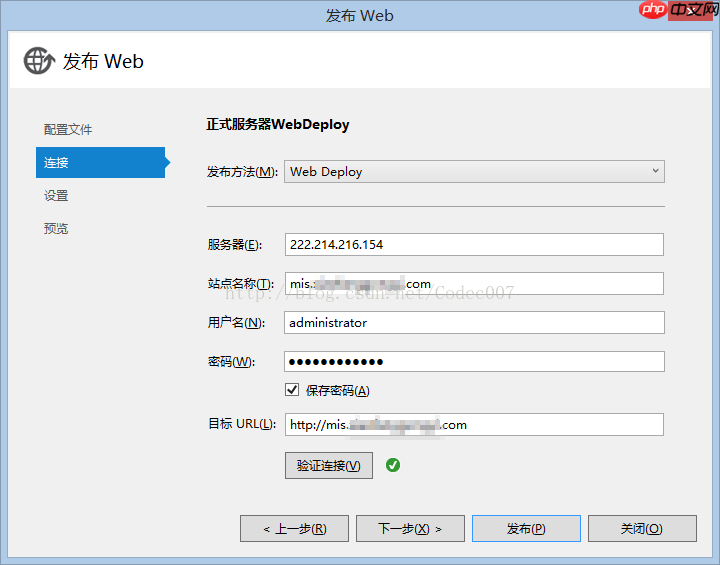Toggle the 保存密码 checkbox
The image size is (720, 565).
292,390
